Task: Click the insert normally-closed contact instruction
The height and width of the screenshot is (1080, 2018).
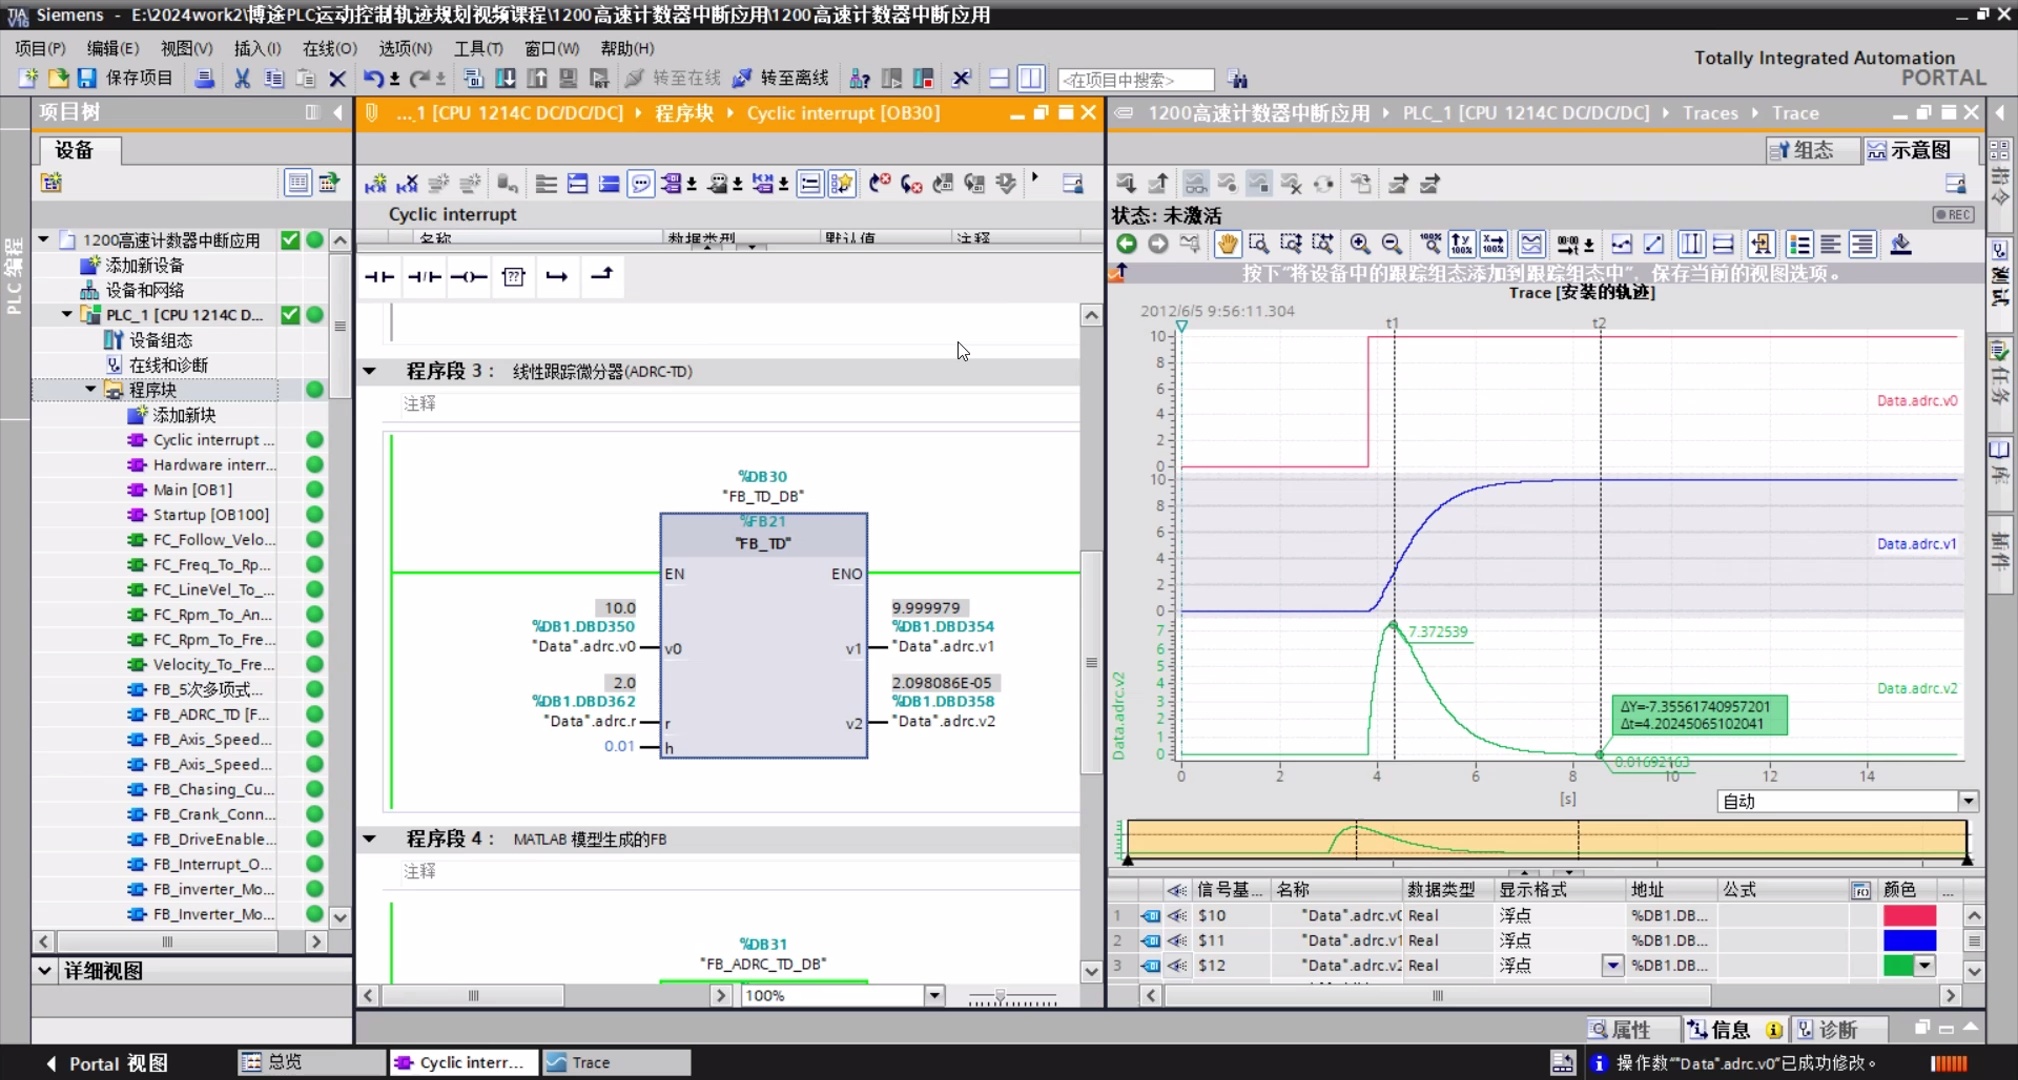Action: click(x=424, y=277)
